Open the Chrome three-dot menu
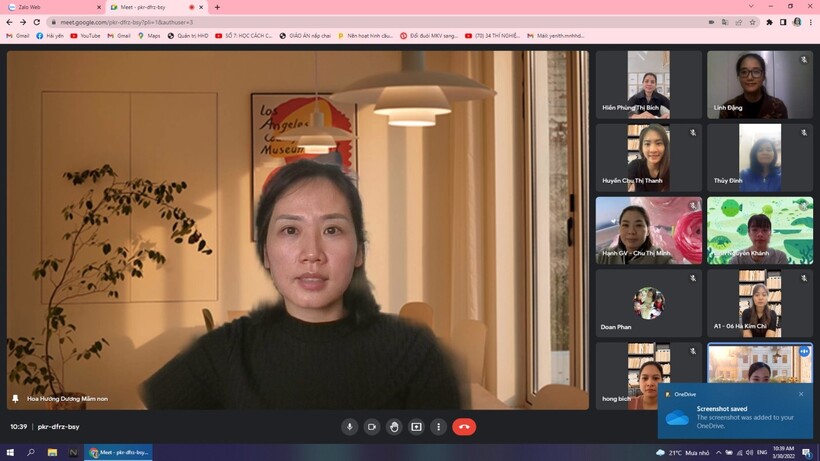820x461 pixels. click(811, 22)
